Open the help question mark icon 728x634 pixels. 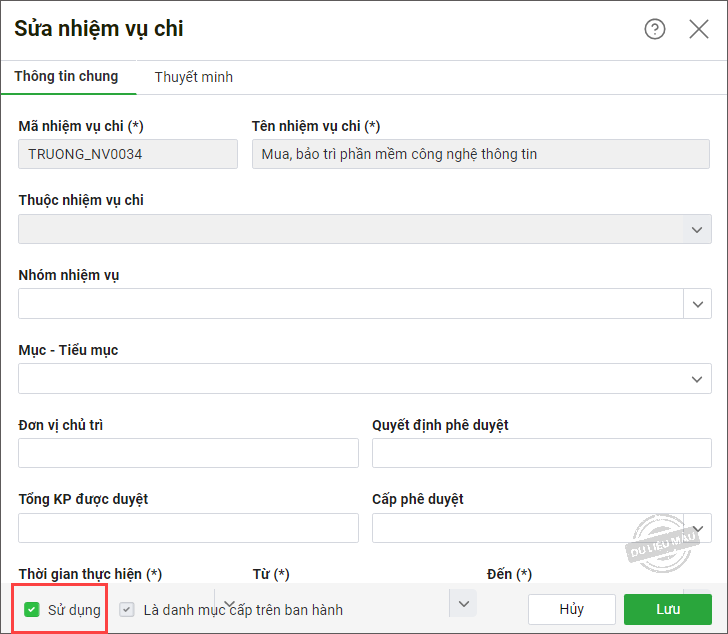[x=655, y=29]
